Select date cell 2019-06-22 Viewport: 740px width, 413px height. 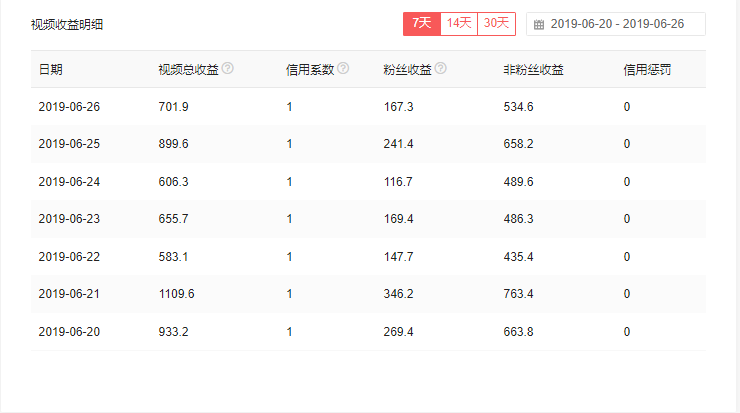click(69, 257)
